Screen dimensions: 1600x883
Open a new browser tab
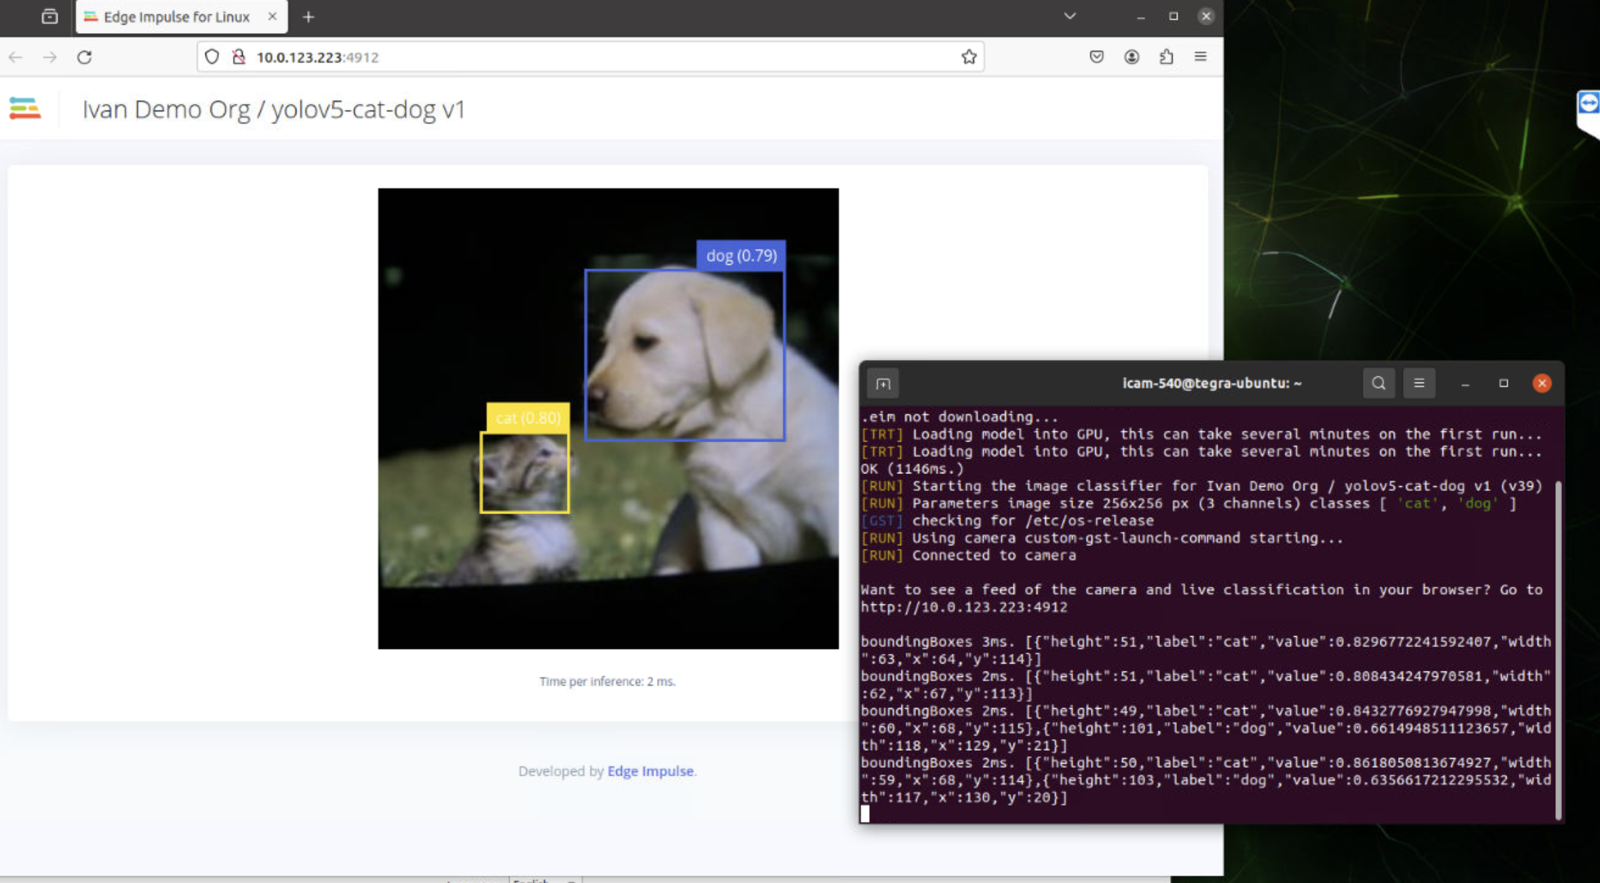pyautogui.click(x=308, y=17)
